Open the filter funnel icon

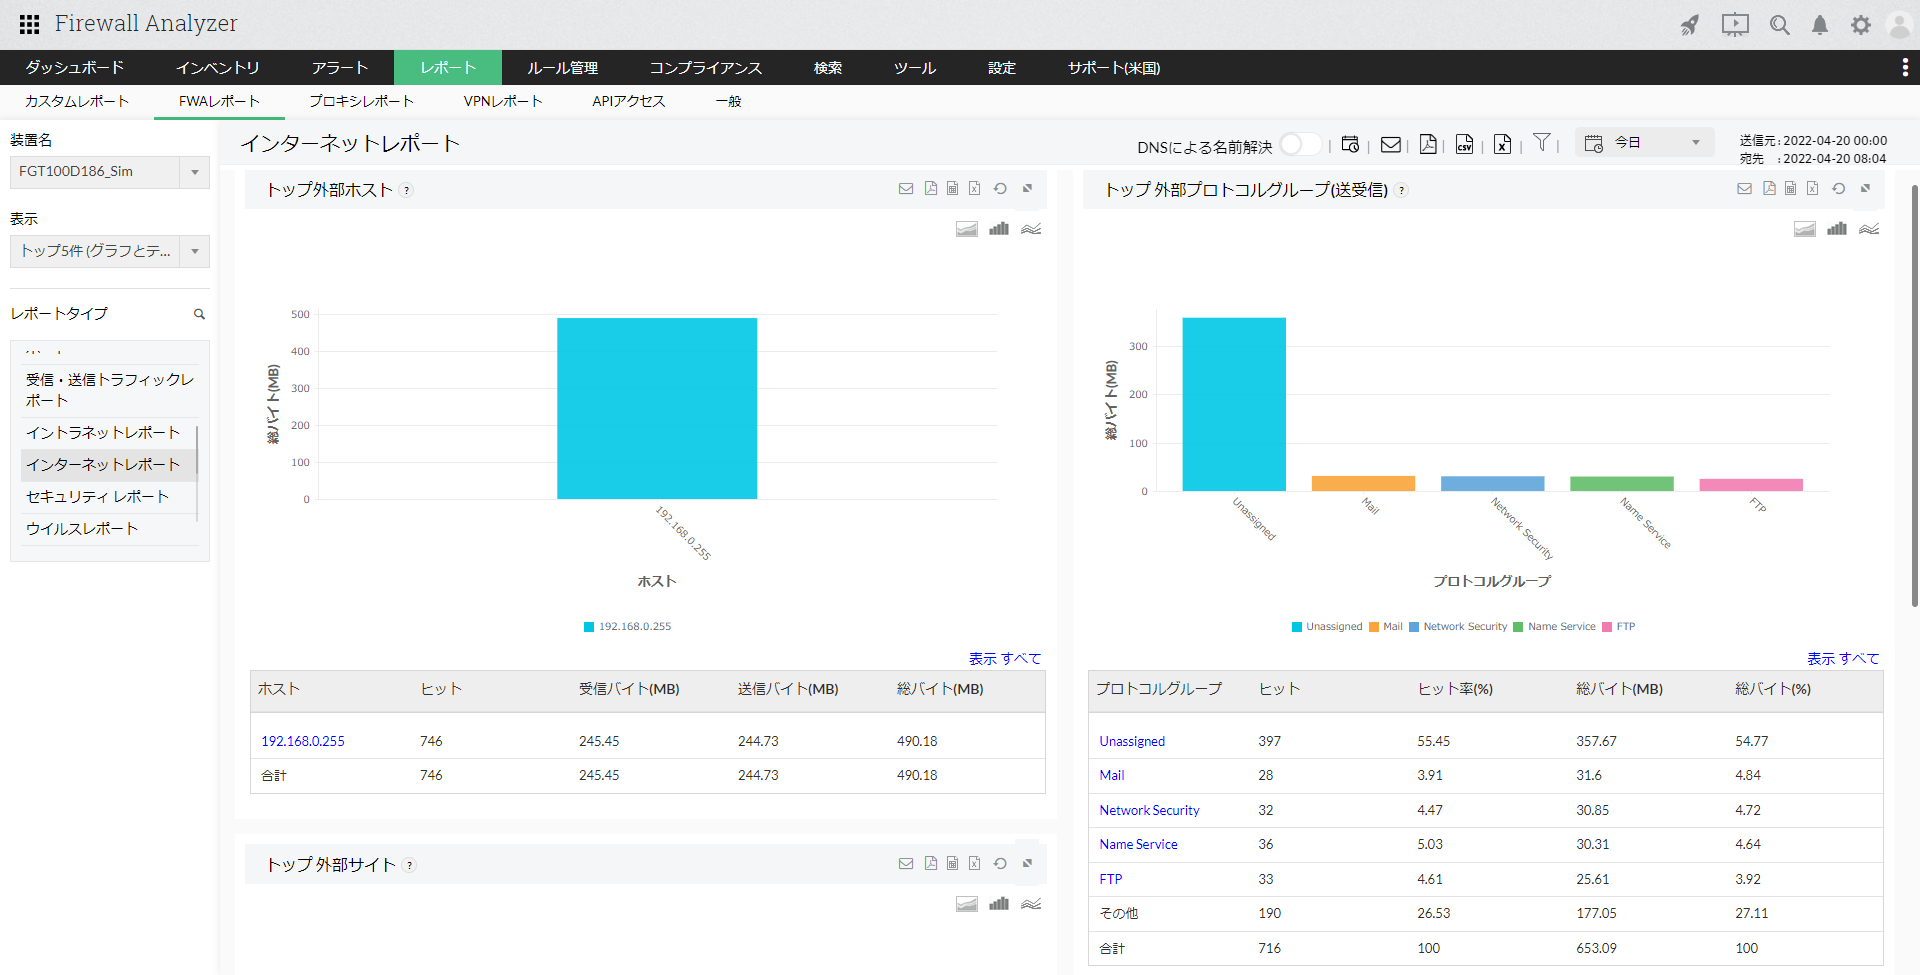(x=1542, y=143)
